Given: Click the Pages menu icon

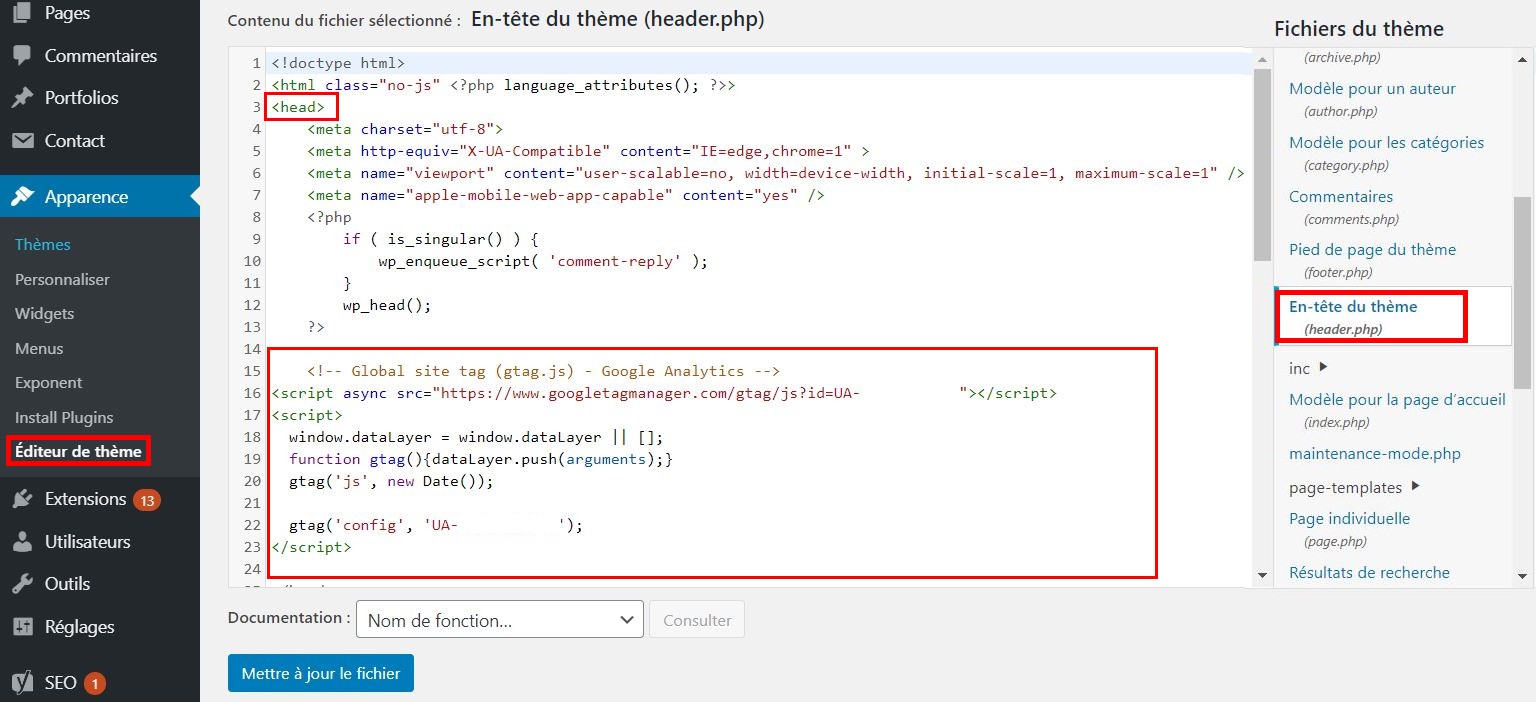Looking at the screenshot, I should click(22, 13).
